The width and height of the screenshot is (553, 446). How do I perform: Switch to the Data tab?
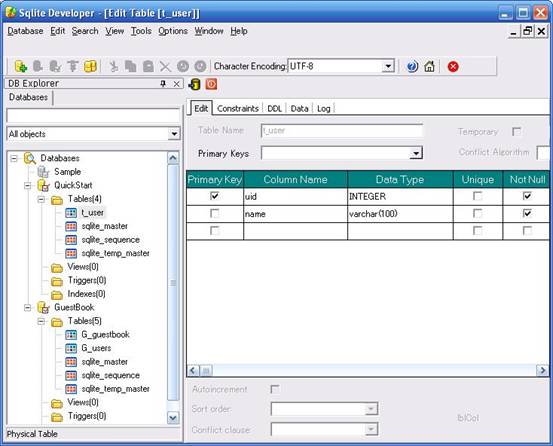pos(299,108)
